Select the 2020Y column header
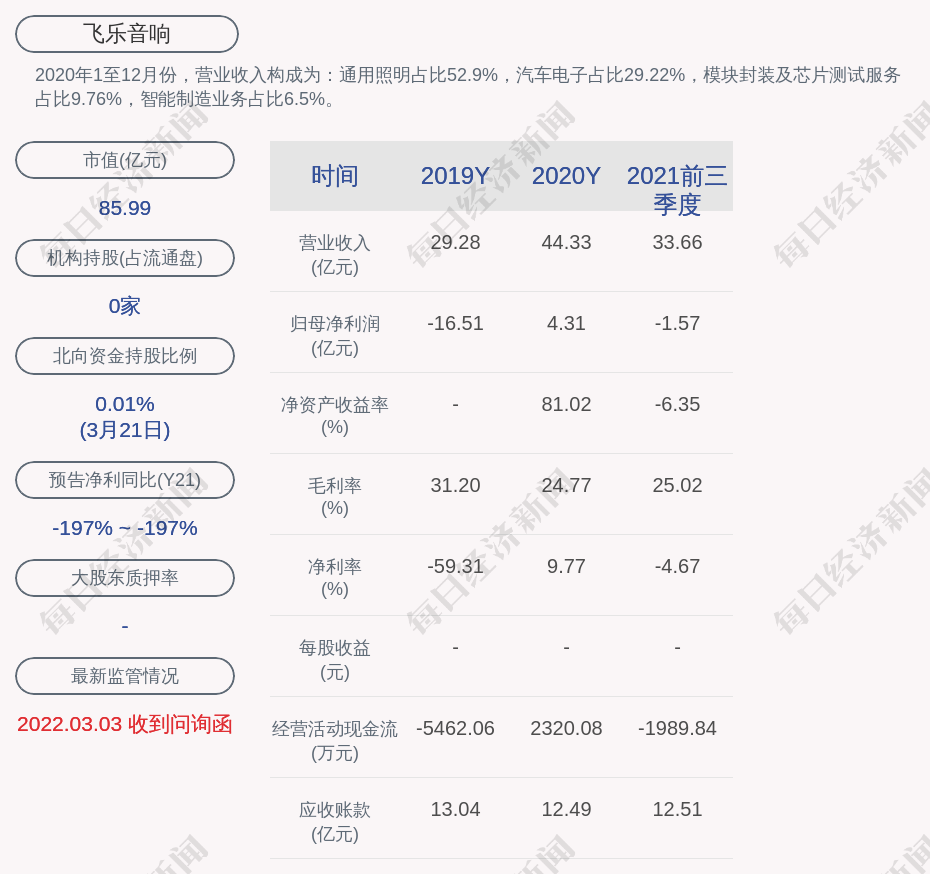Image resolution: width=930 pixels, height=874 pixels. click(x=566, y=176)
